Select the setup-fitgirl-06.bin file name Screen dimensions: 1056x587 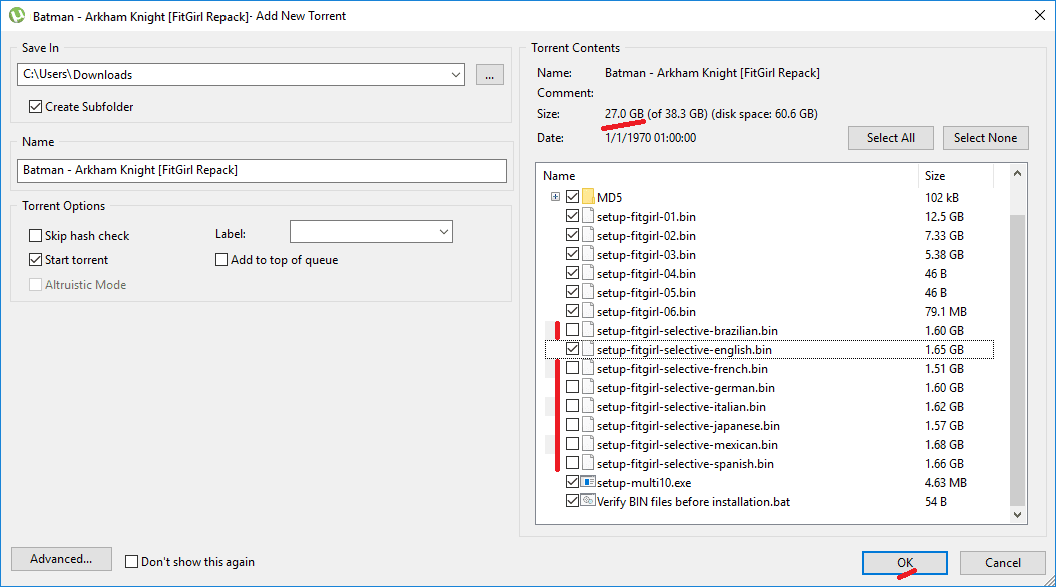coord(646,312)
